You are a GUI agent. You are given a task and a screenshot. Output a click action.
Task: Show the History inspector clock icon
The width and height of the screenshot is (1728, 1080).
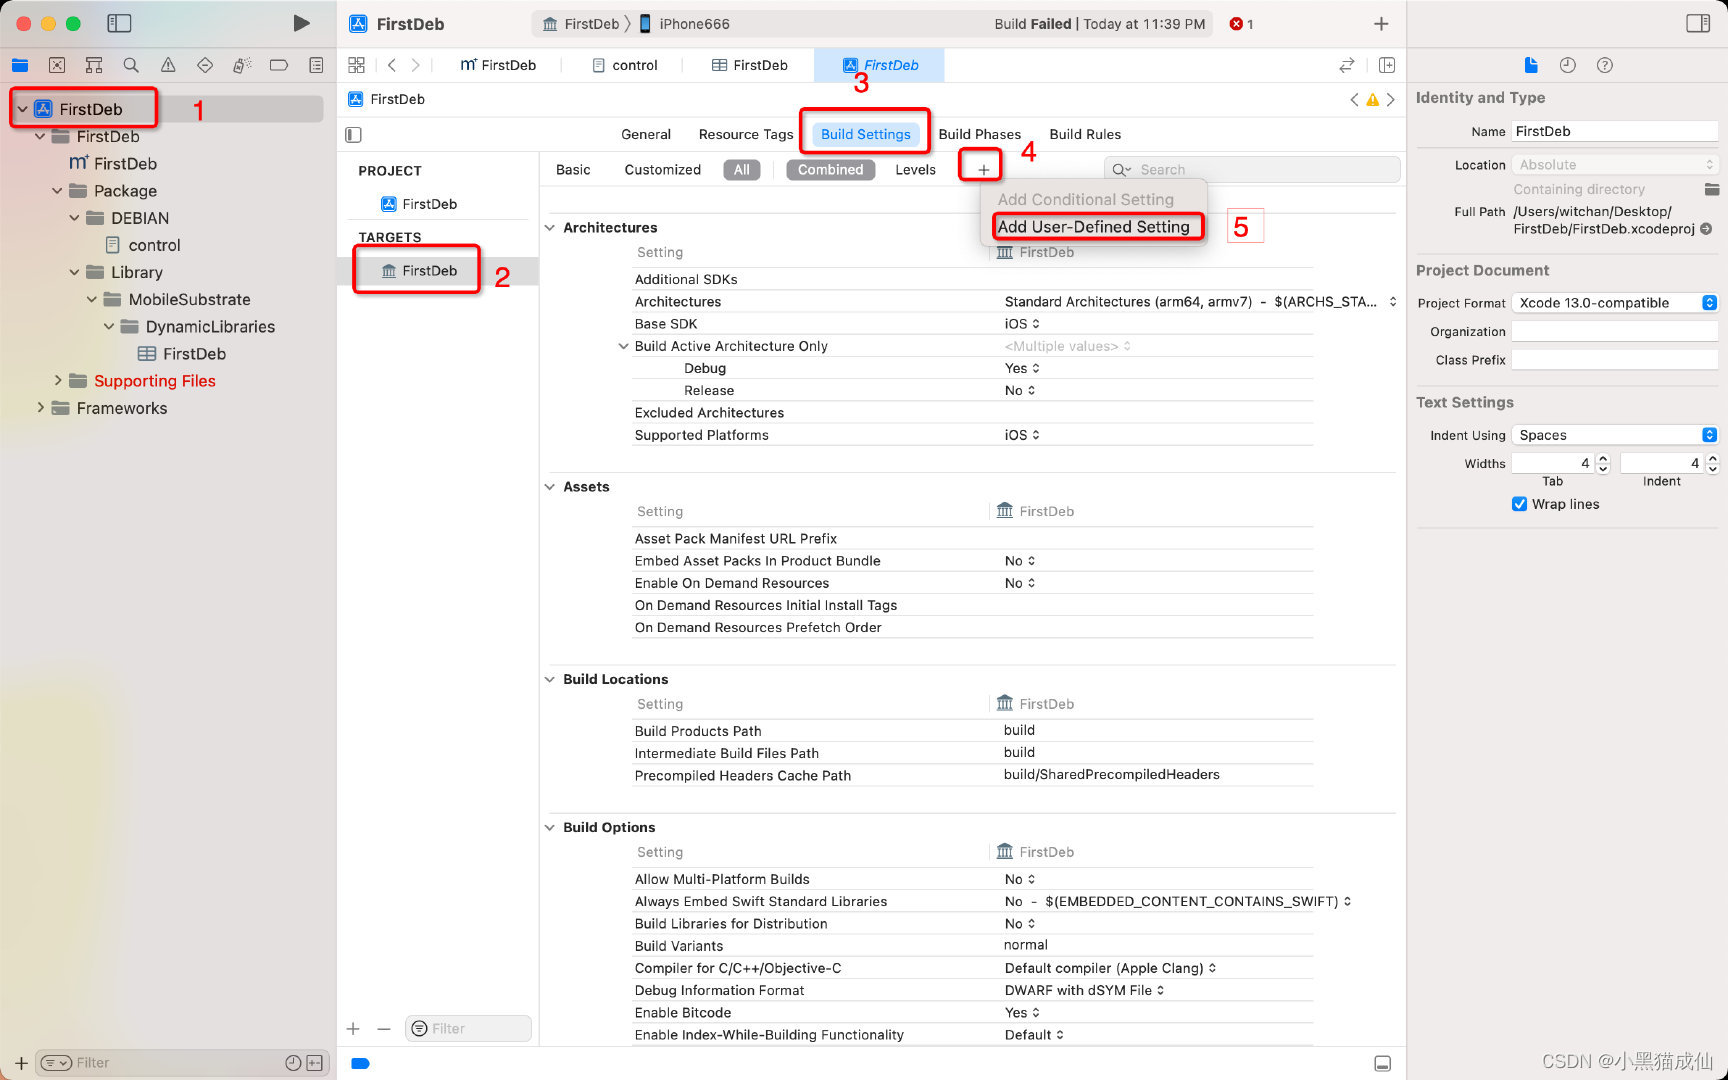[1568, 65]
